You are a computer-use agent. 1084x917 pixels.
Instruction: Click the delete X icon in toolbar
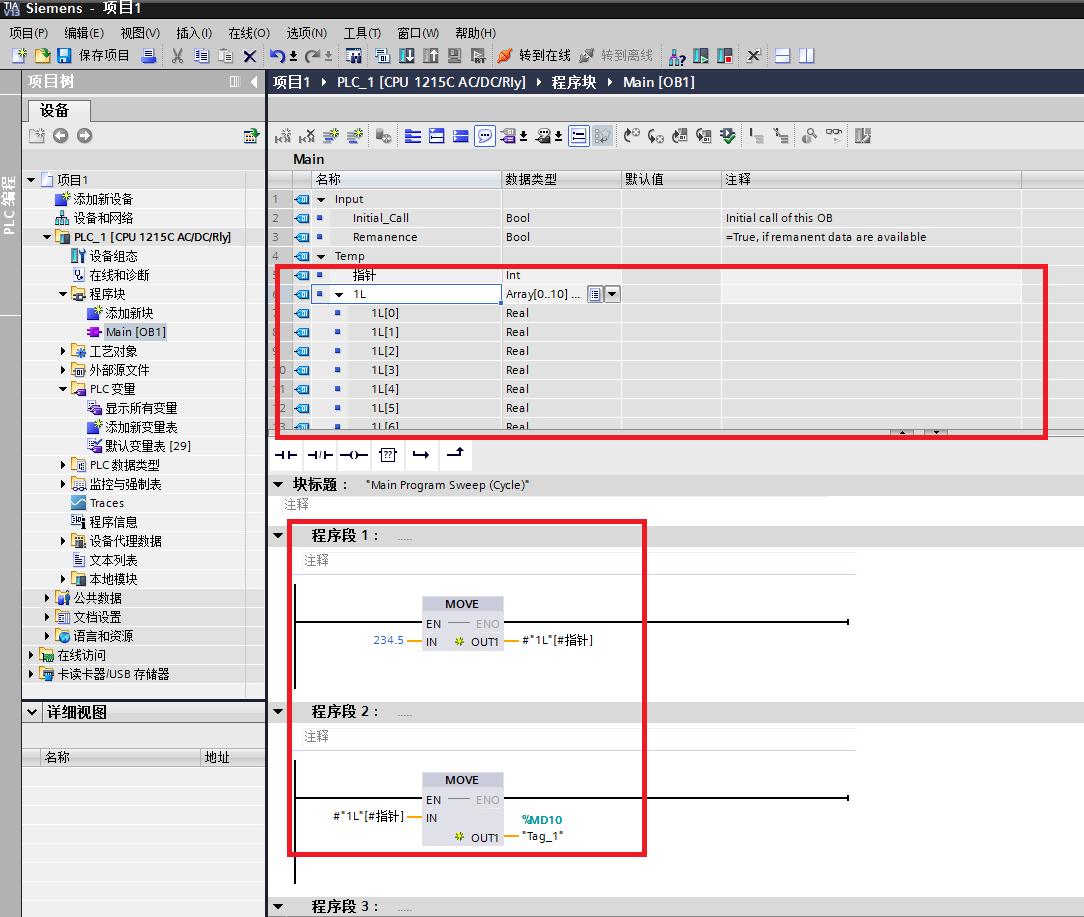pyautogui.click(x=250, y=56)
